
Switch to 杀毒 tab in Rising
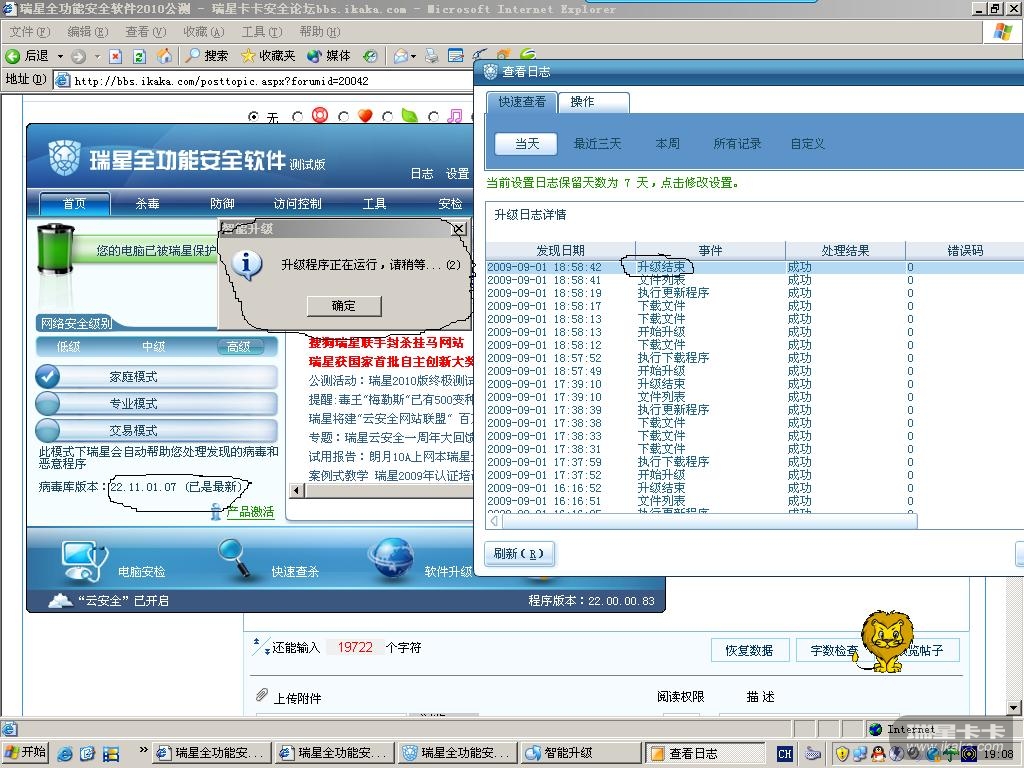[x=148, y=204]
